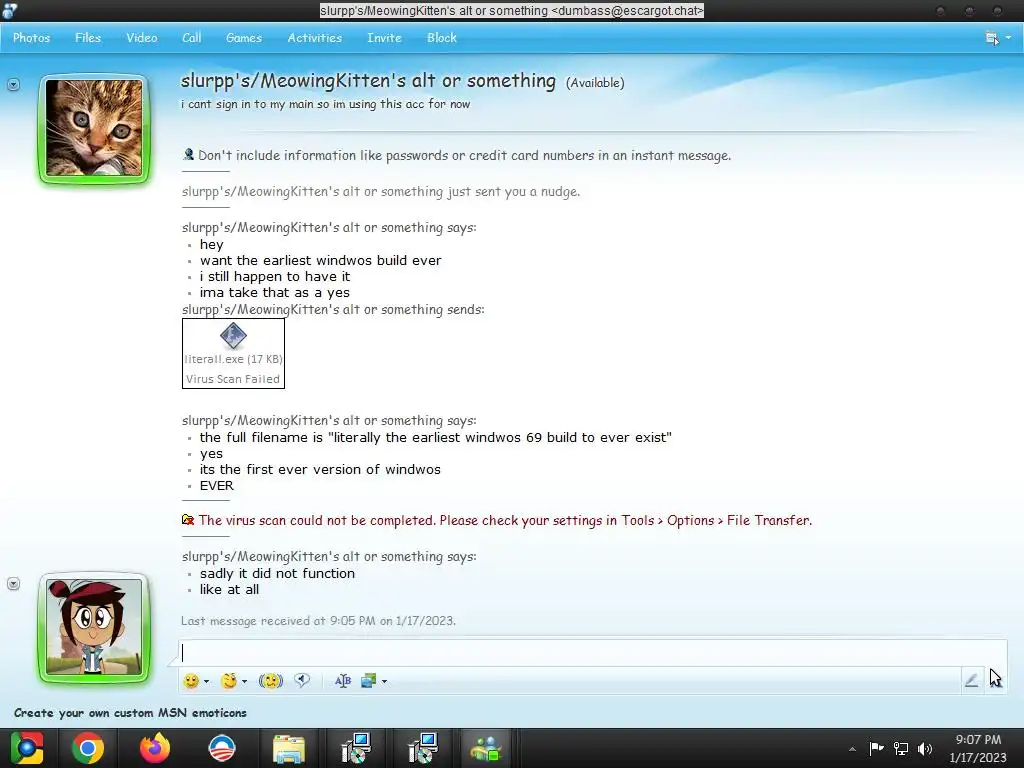Open the emoticon picker

pyautogui.click(x=191, y=681)
